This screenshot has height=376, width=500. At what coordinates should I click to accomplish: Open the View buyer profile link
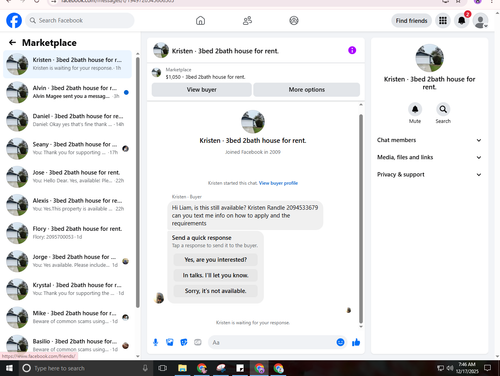[278, 183]
